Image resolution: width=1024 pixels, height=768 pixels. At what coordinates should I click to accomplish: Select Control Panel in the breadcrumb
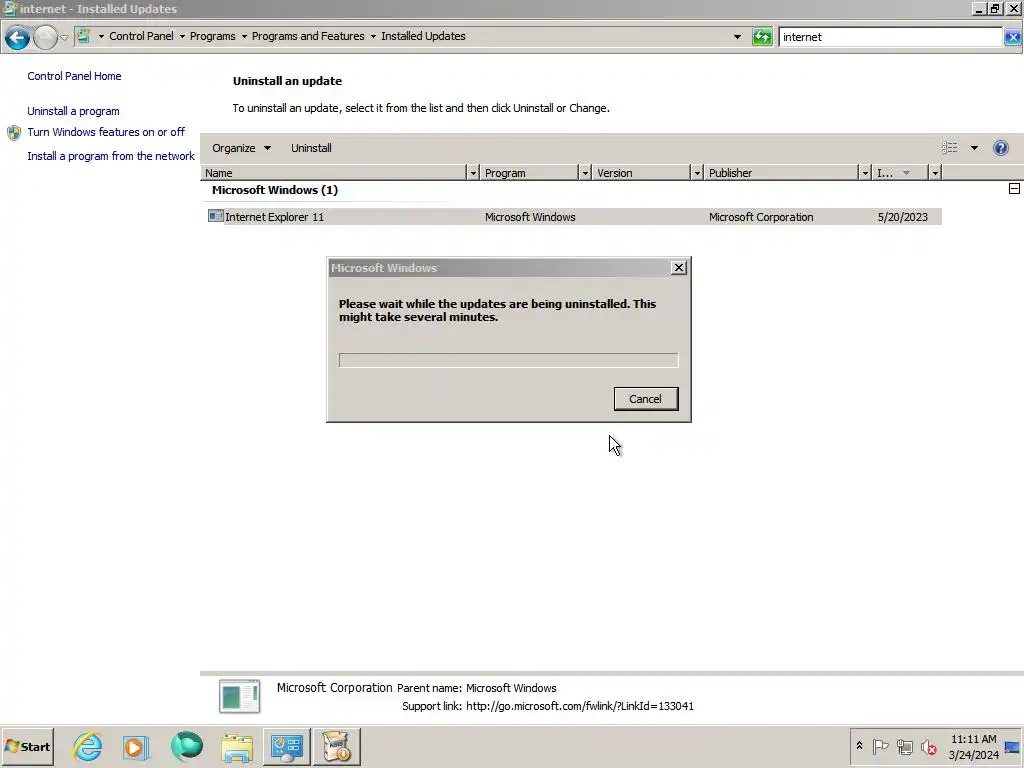[141, 36]
